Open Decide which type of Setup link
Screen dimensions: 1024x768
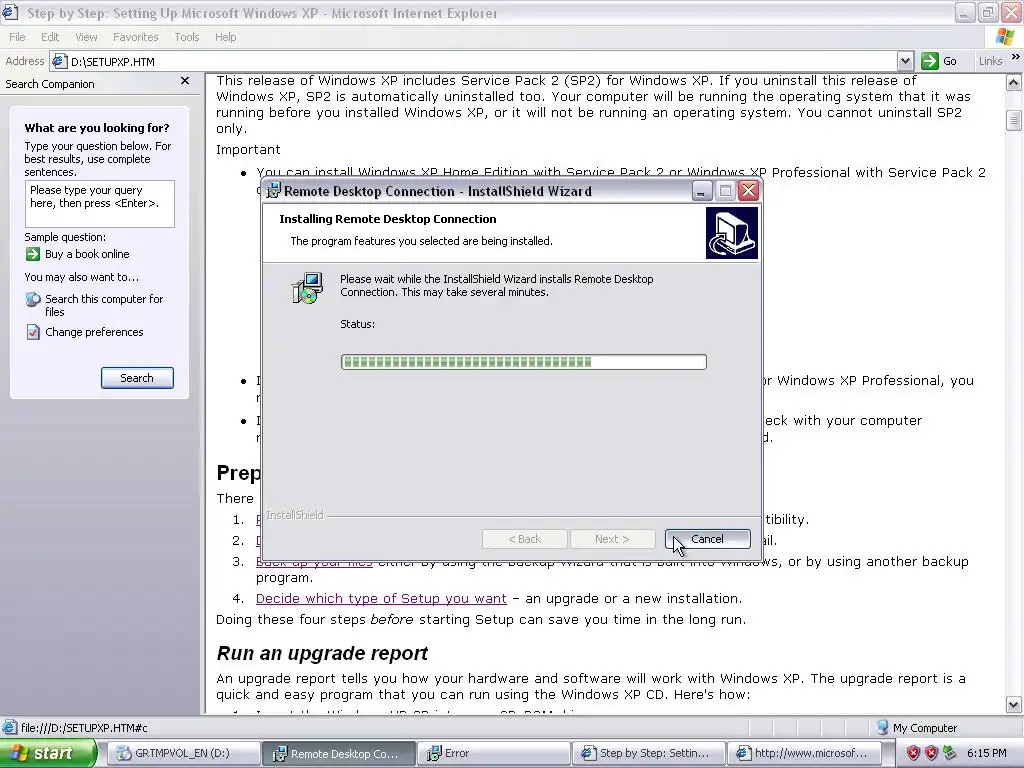click(381, 598)
